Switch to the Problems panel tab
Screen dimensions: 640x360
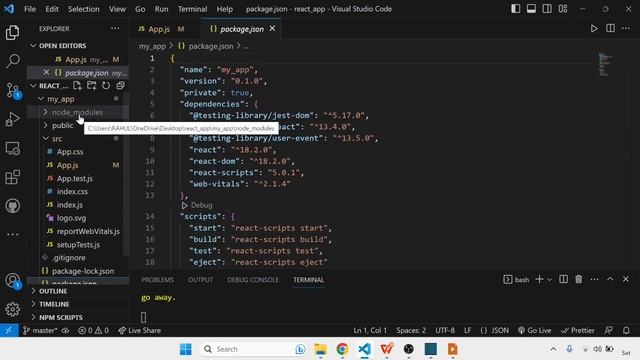click(x=157, y=280)
